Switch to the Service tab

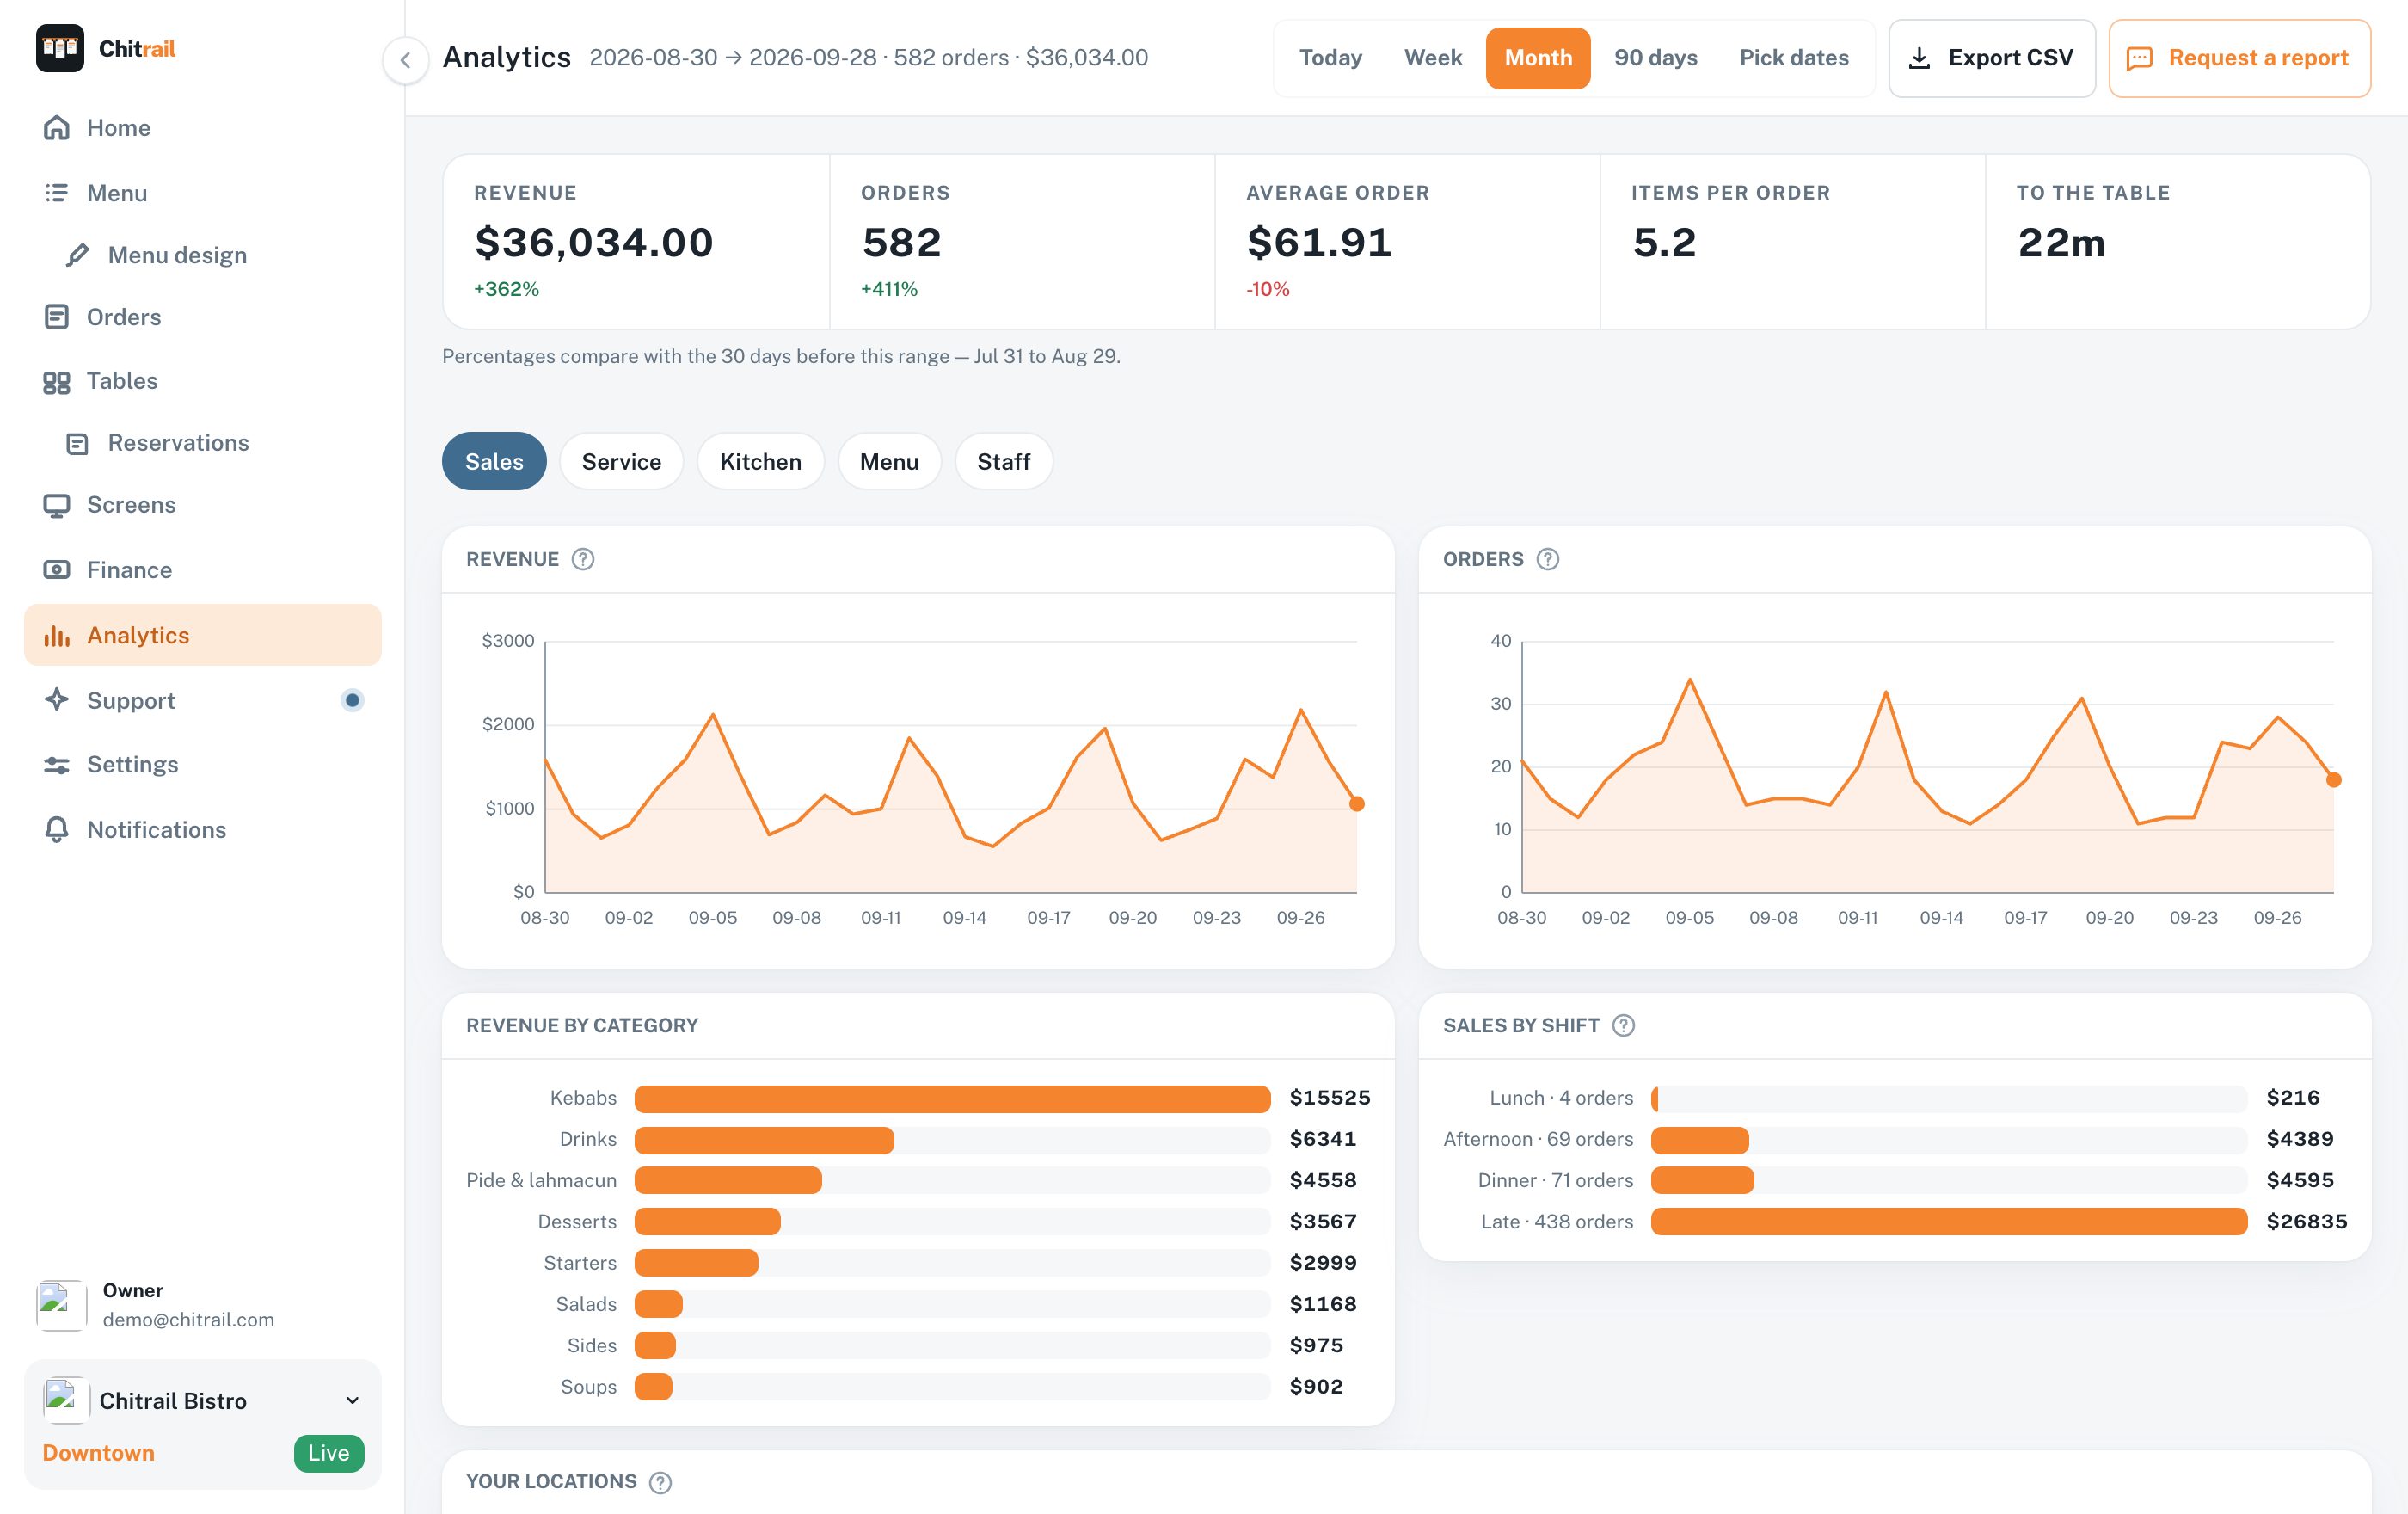point(621,462)
